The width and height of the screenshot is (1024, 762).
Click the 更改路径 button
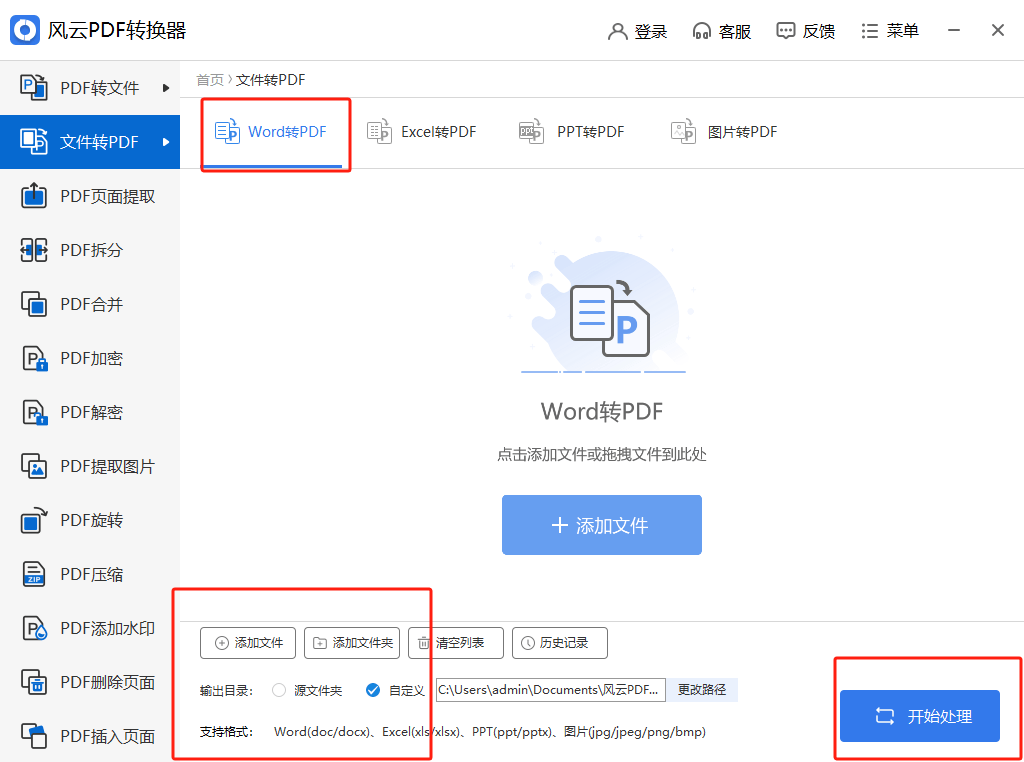click(702, 690)
